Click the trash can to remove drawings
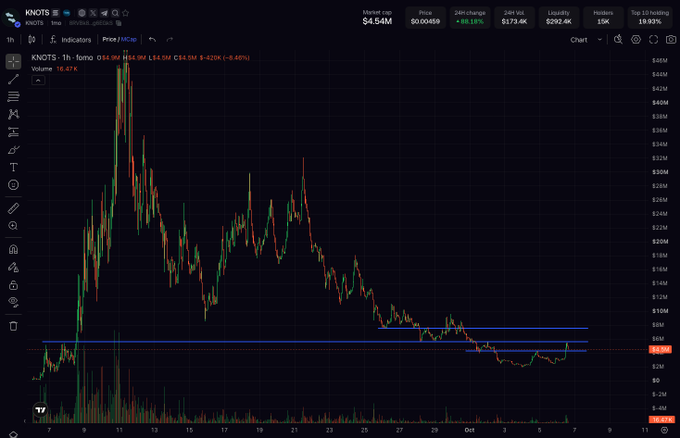Image resolution: width=680 pixels, height=438 pixels. pyautogui.click(x=13, y=326)
